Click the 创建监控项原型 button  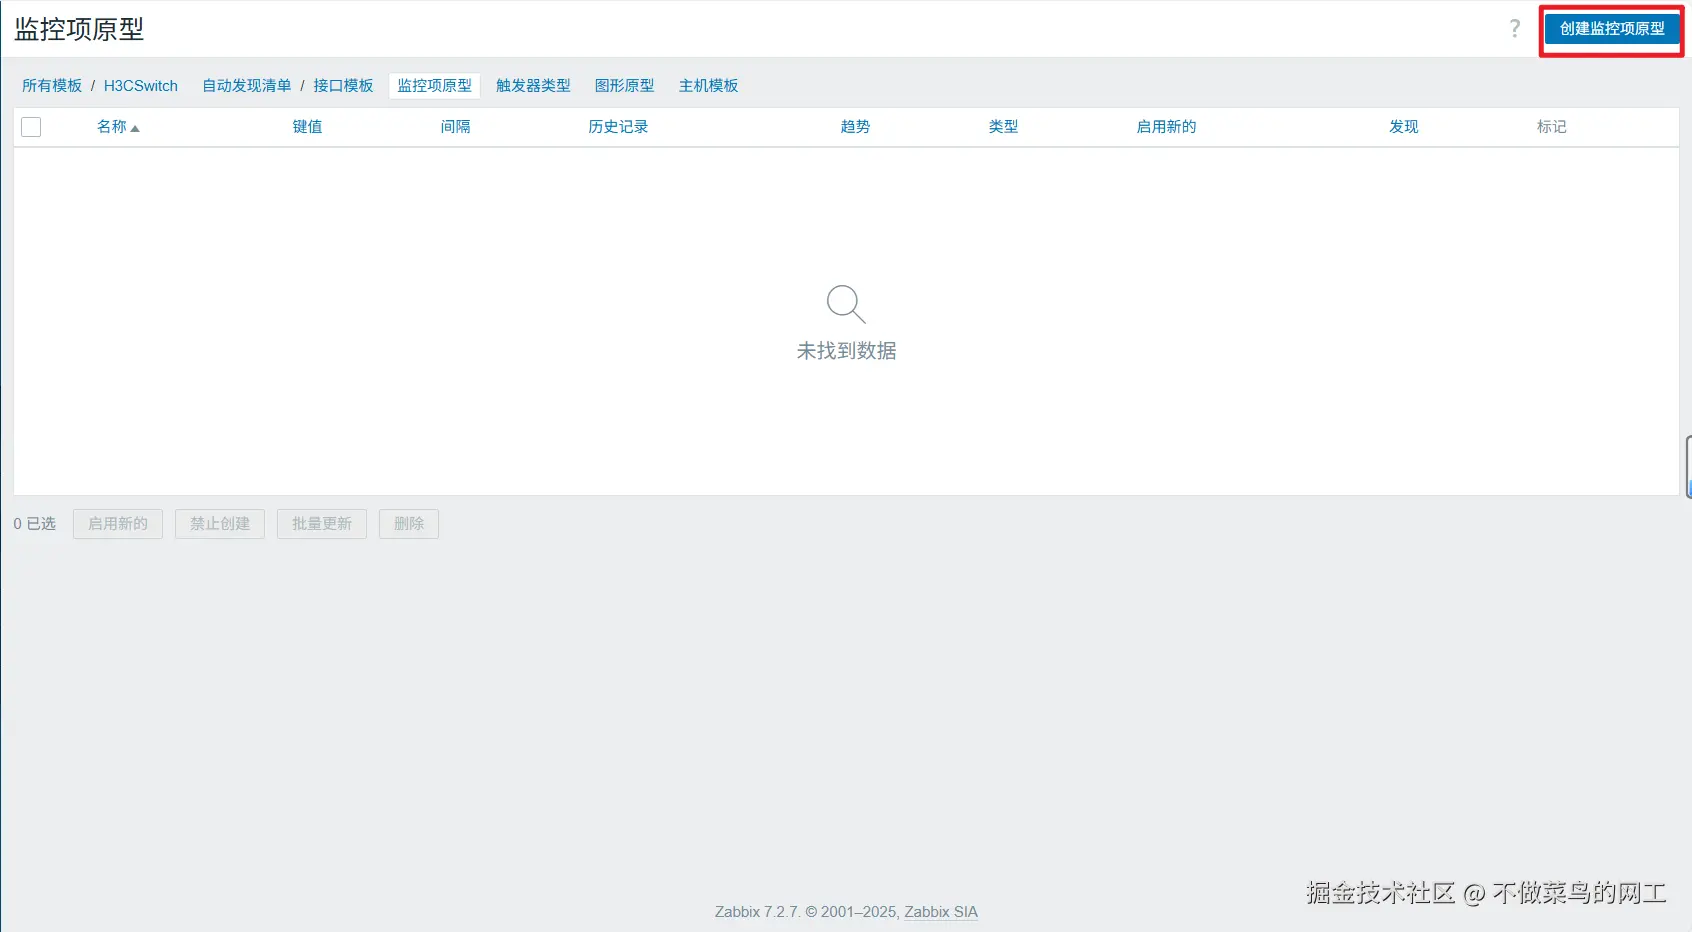[x=1612, y=29]
